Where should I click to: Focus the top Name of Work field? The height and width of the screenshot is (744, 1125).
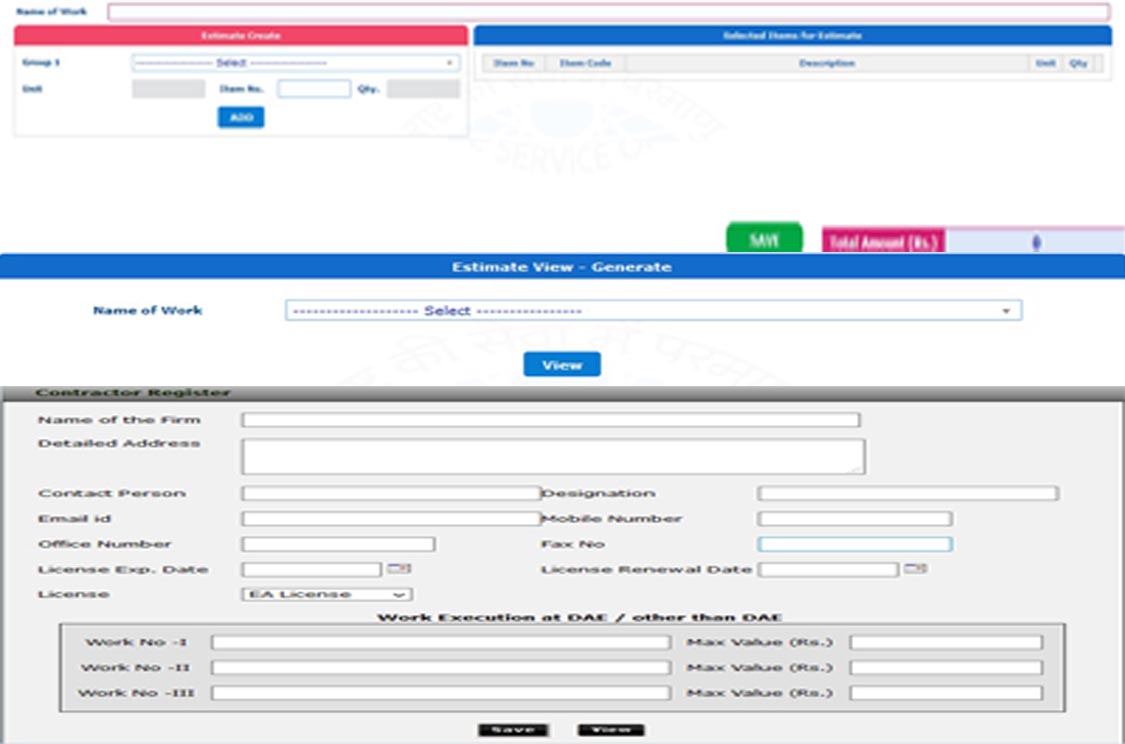[x=608, y=12]
